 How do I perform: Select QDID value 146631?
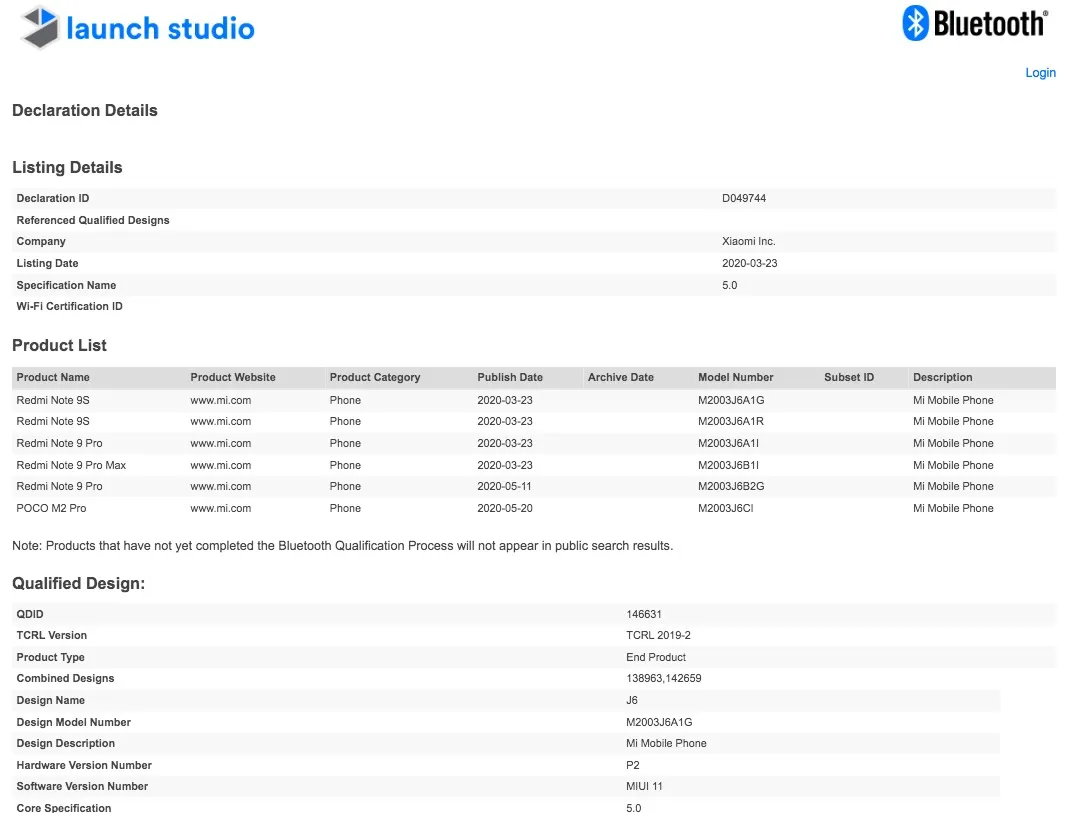click(x=644, y=614)
